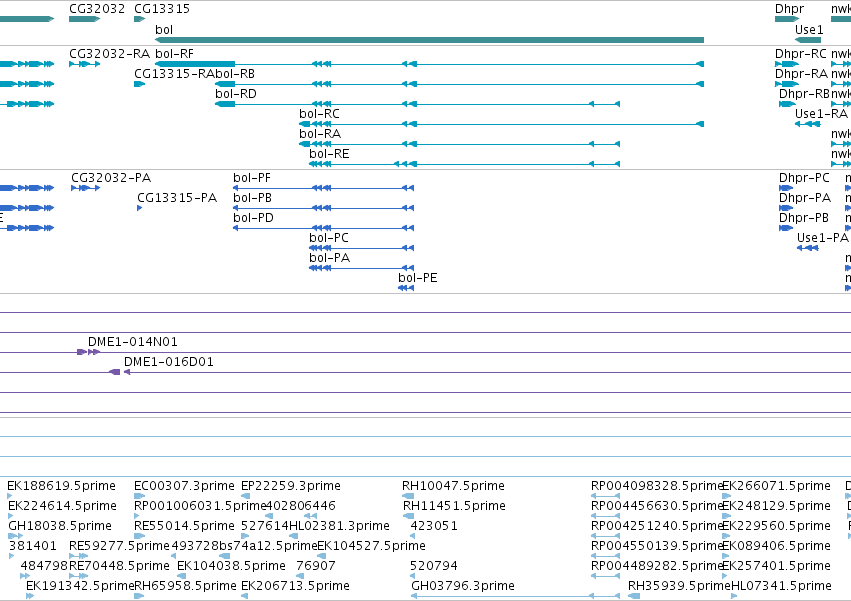Image resolution: width=851 pixels, height=601 pixels.
Task: Click the RP004489282.5prime EST label
Action: click(656, 566)
